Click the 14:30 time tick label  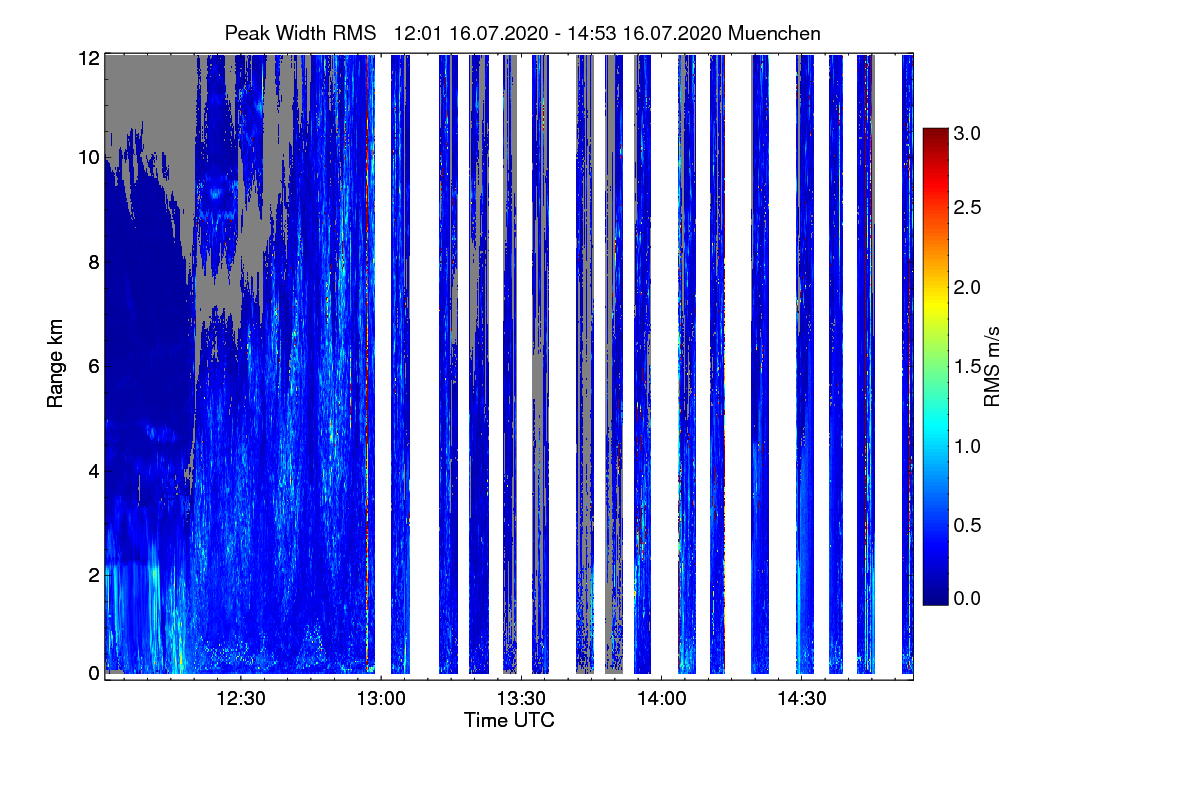[801, 698]
